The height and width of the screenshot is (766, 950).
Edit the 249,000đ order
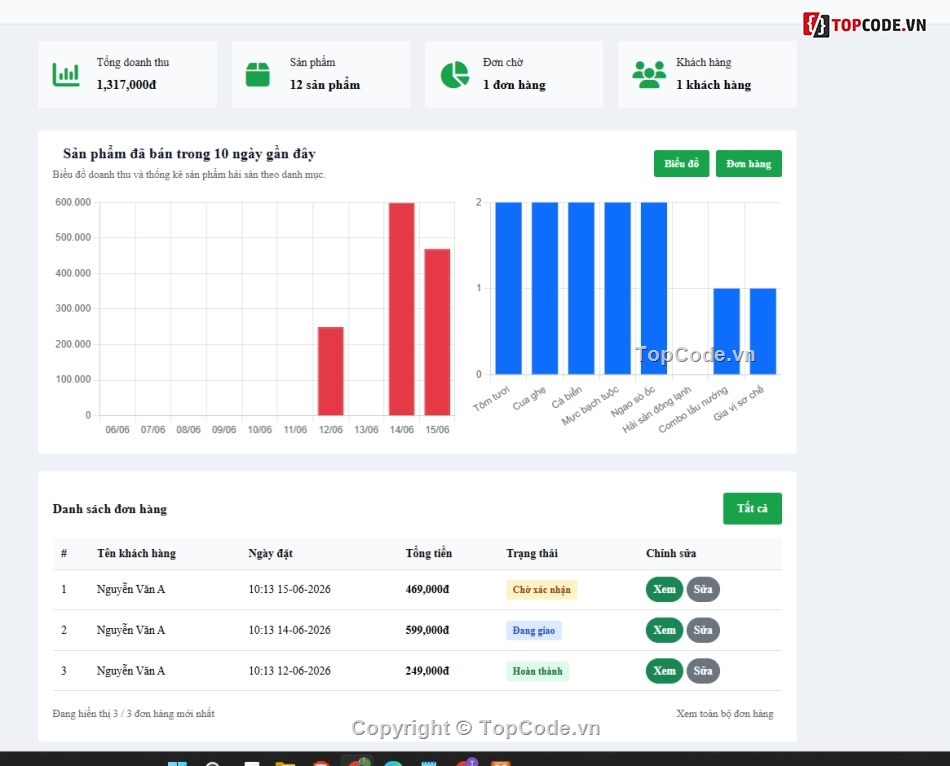click(703, 671)
